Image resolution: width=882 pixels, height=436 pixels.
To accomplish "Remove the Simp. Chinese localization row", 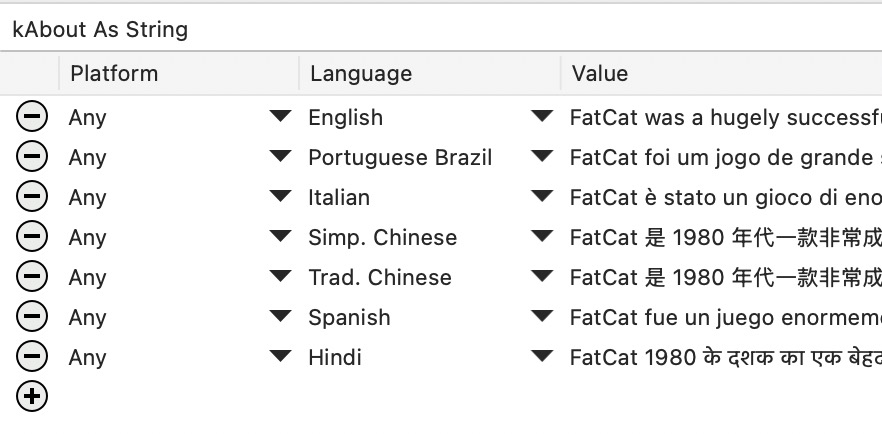I will coord(32,236).
